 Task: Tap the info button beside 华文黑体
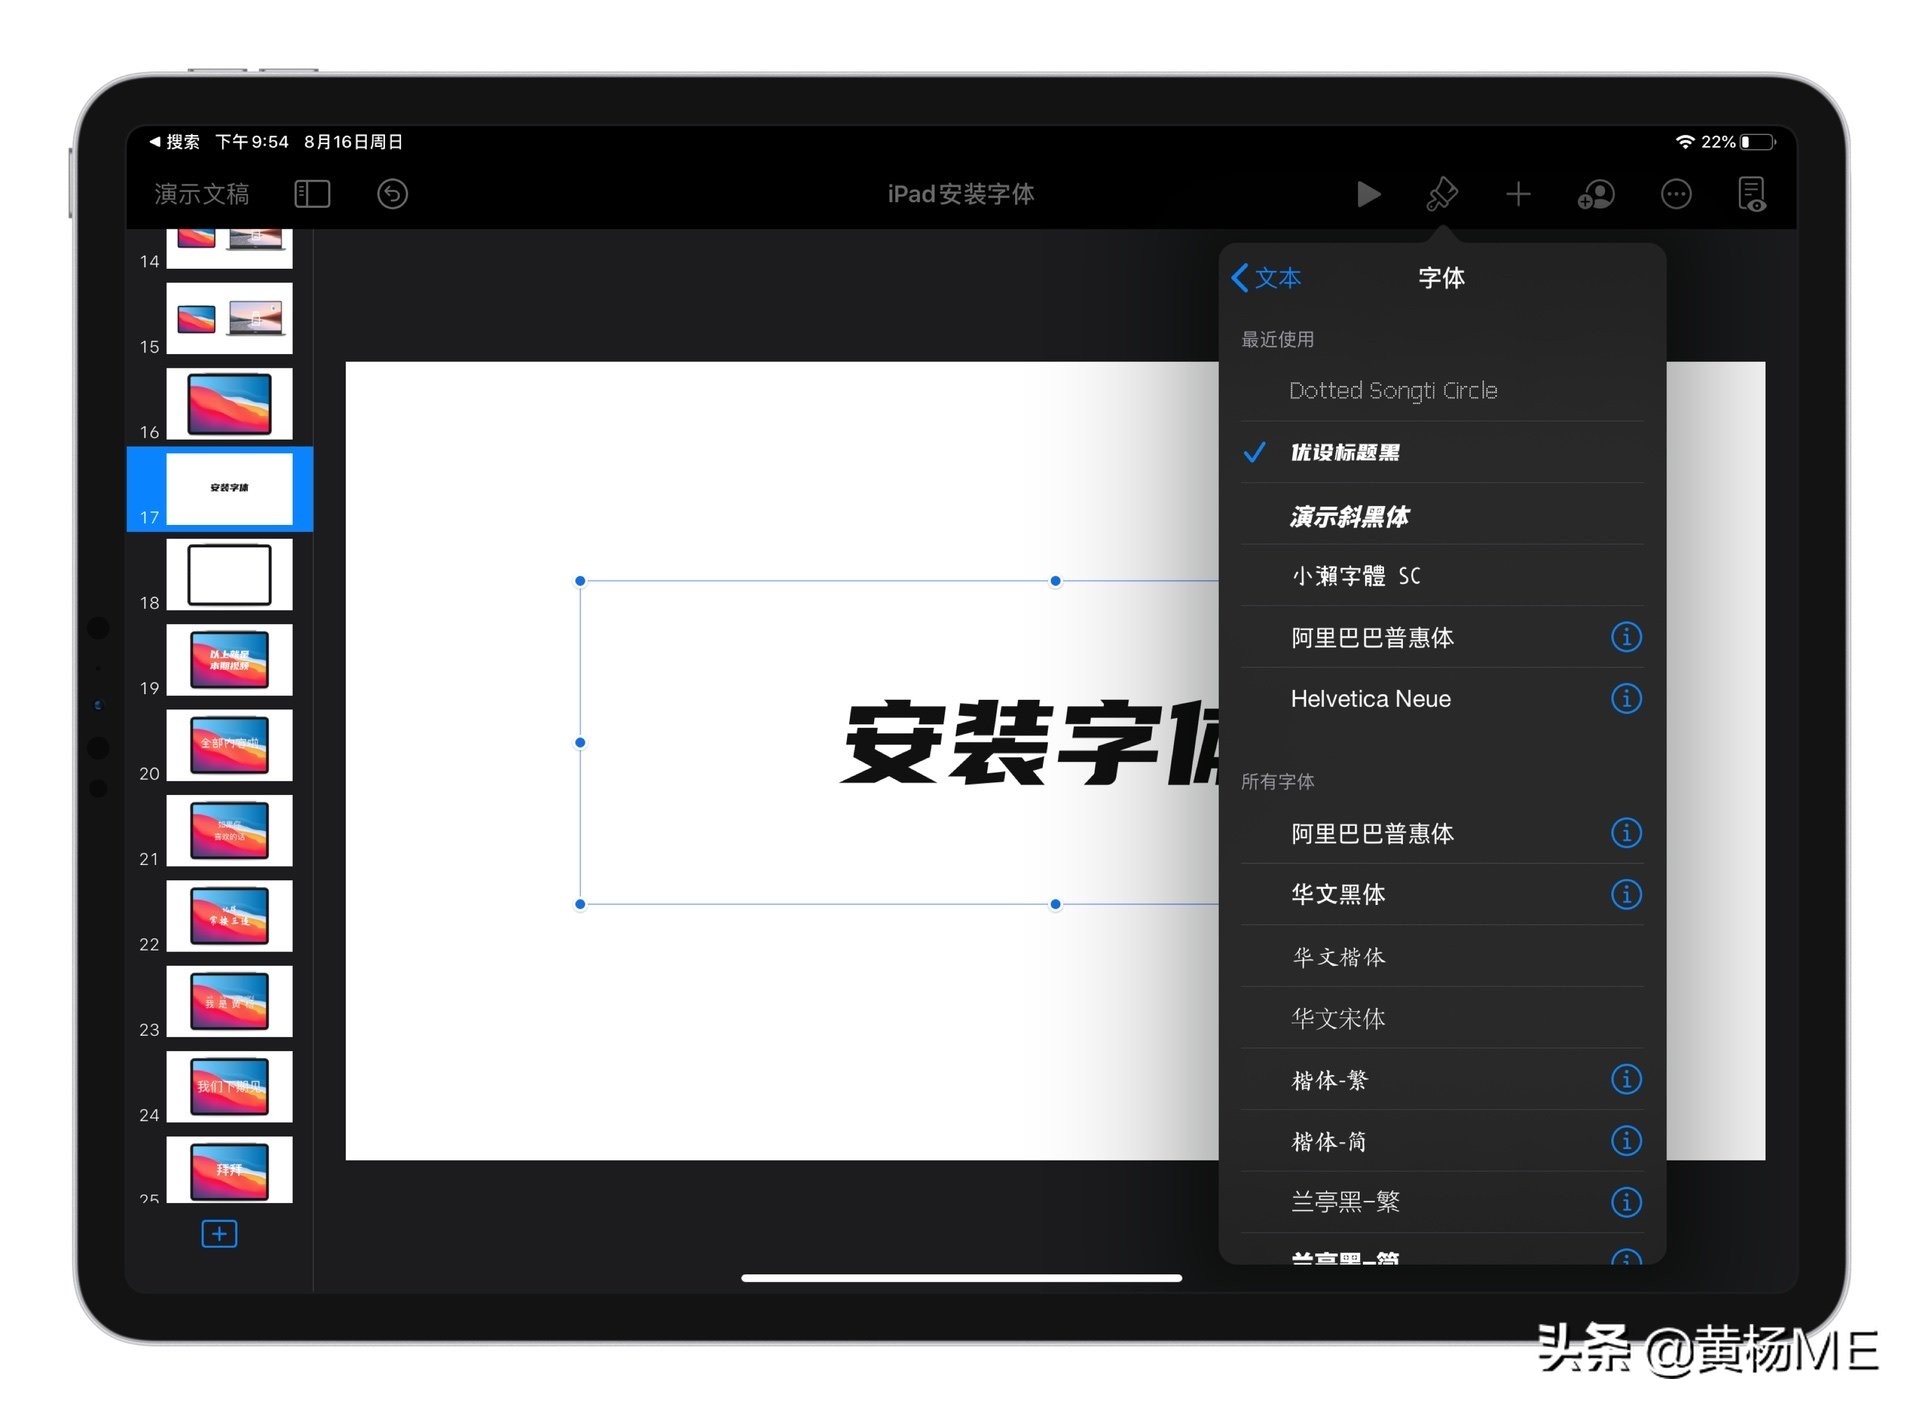pyautogui.click(x=1627, y=894)
